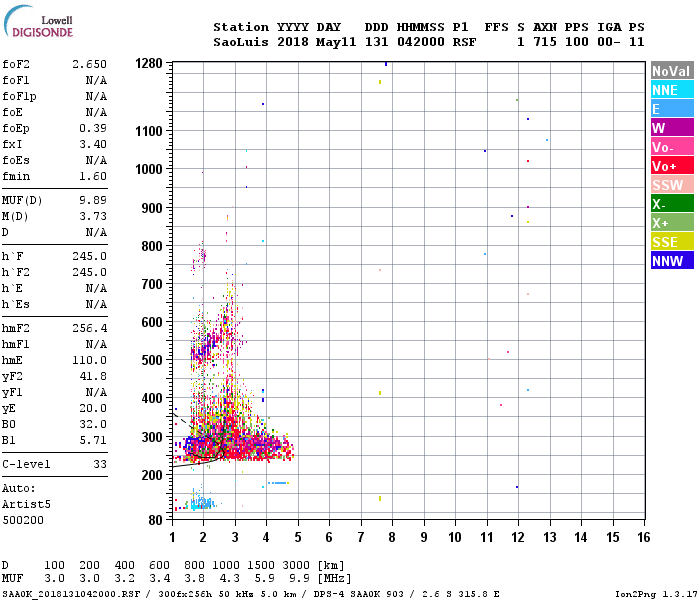Click the MUF(D) value 9.89
Image resolution: width=700 pixels, height=600 pixels.
click(93, 200)
